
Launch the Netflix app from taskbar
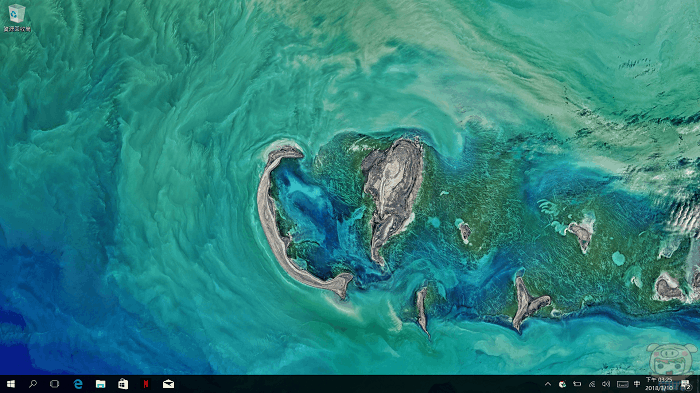(146, 384)
